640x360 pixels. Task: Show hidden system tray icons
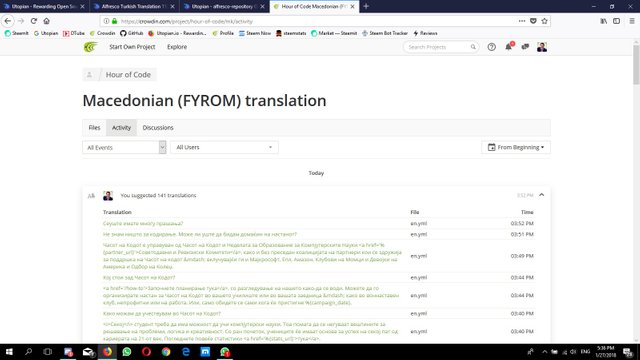tap(544, 352)
